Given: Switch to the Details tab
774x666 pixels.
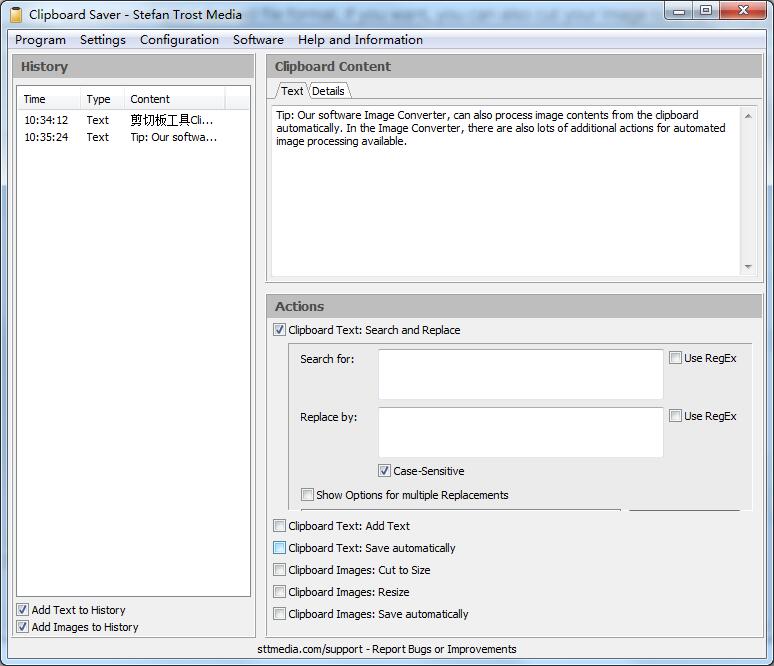Looking at the screenshot, I should [x=328, y=91].
